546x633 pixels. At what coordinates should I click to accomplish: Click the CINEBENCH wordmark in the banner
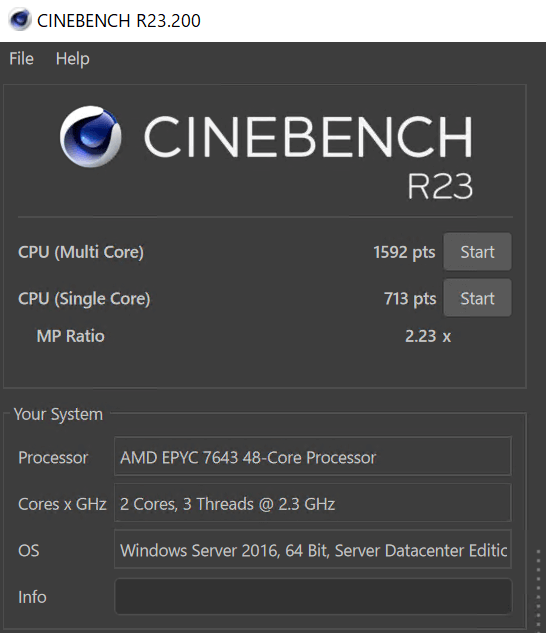[x=309, y=136]
